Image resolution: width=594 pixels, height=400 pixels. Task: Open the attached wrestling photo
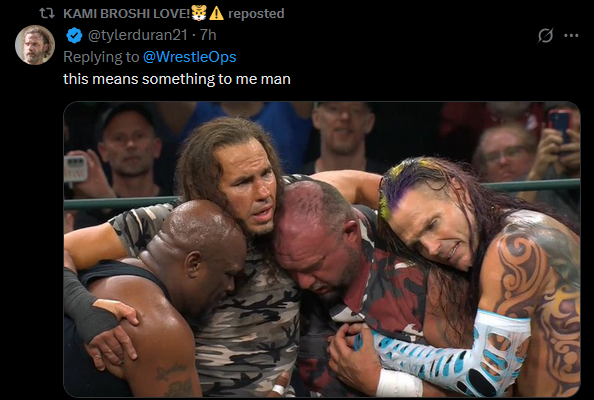322,249
